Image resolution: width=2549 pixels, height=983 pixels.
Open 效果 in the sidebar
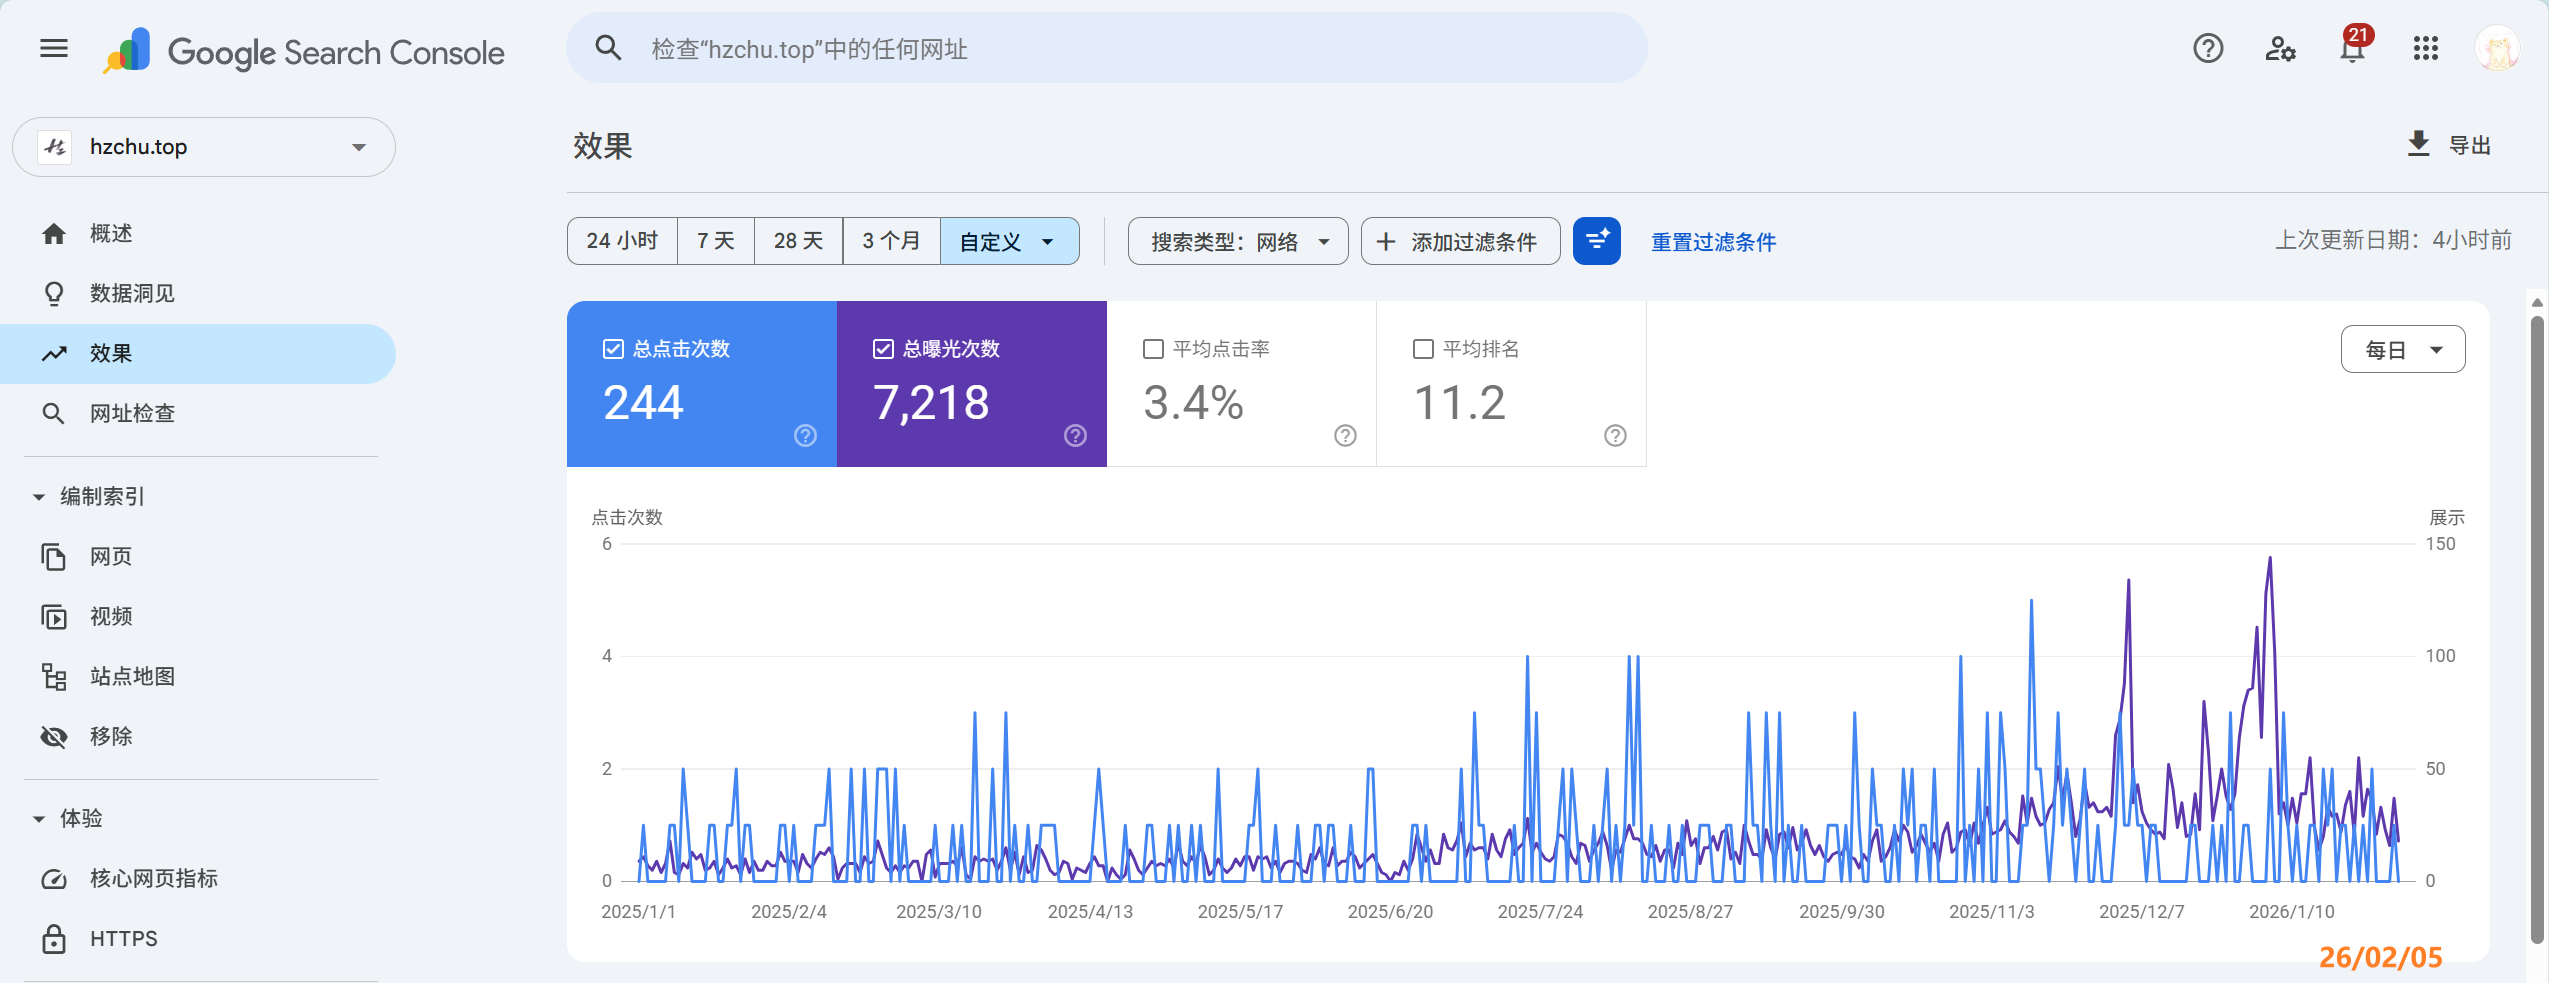click(x=198, y=353)
